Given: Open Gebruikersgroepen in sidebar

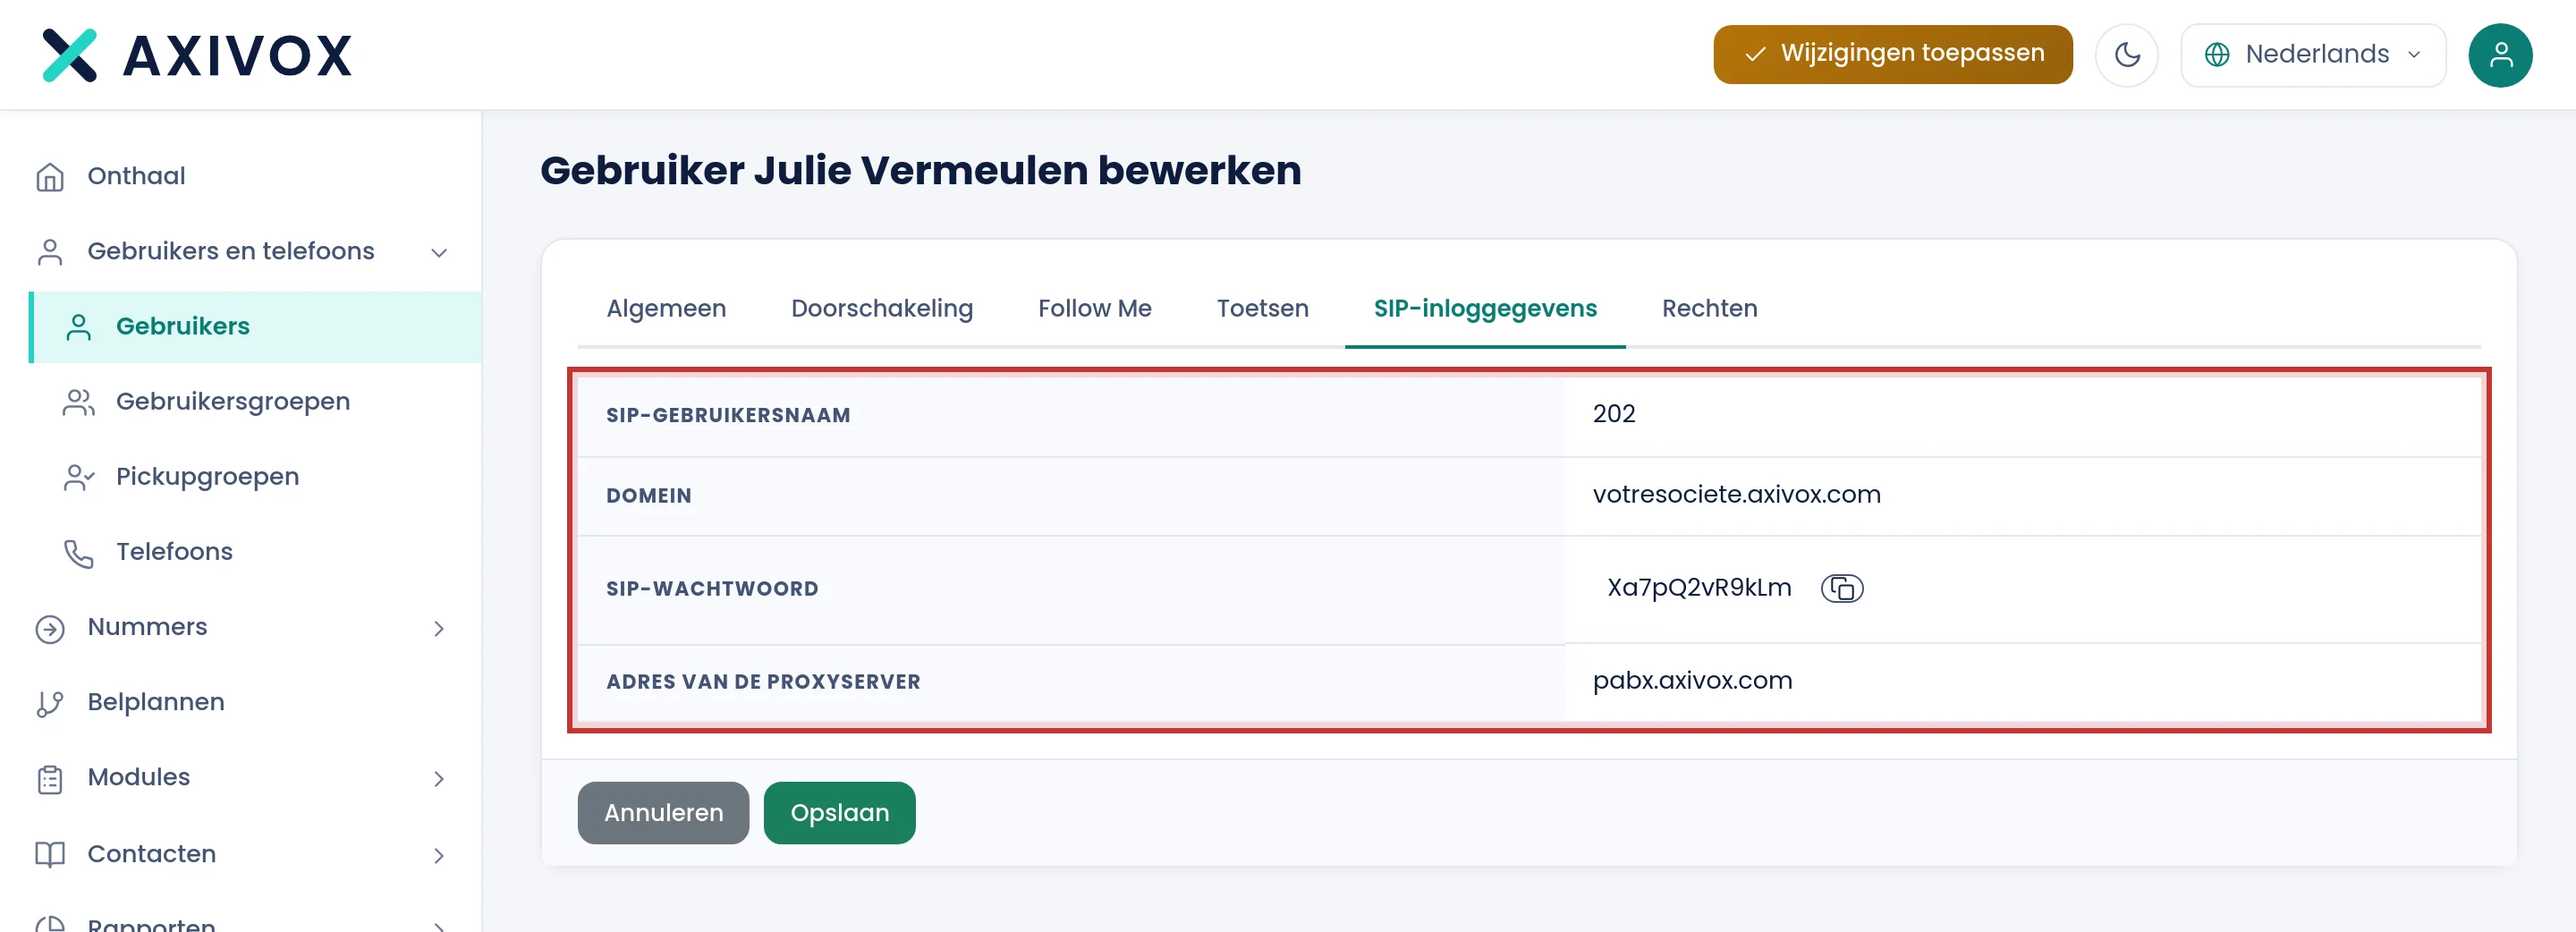Looking at the screenshot, I should [x=232, y=401].
